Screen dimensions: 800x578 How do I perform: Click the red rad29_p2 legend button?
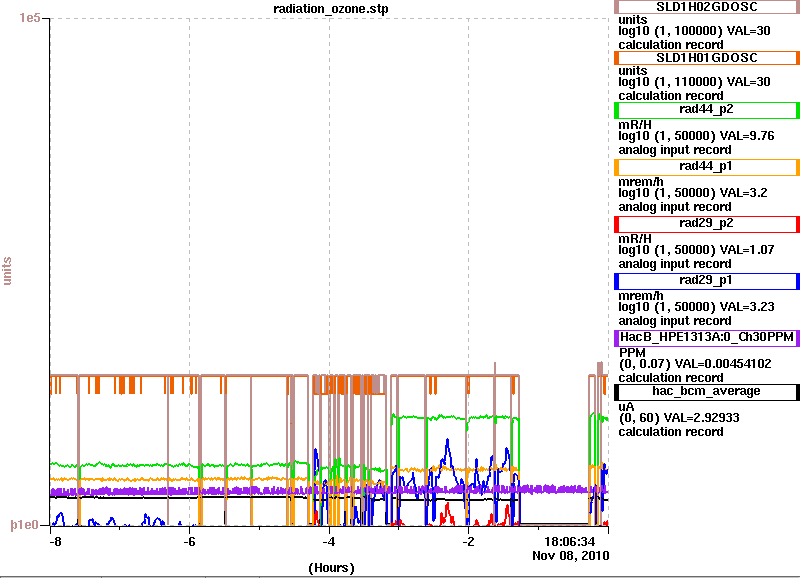[x=707, y=224]
